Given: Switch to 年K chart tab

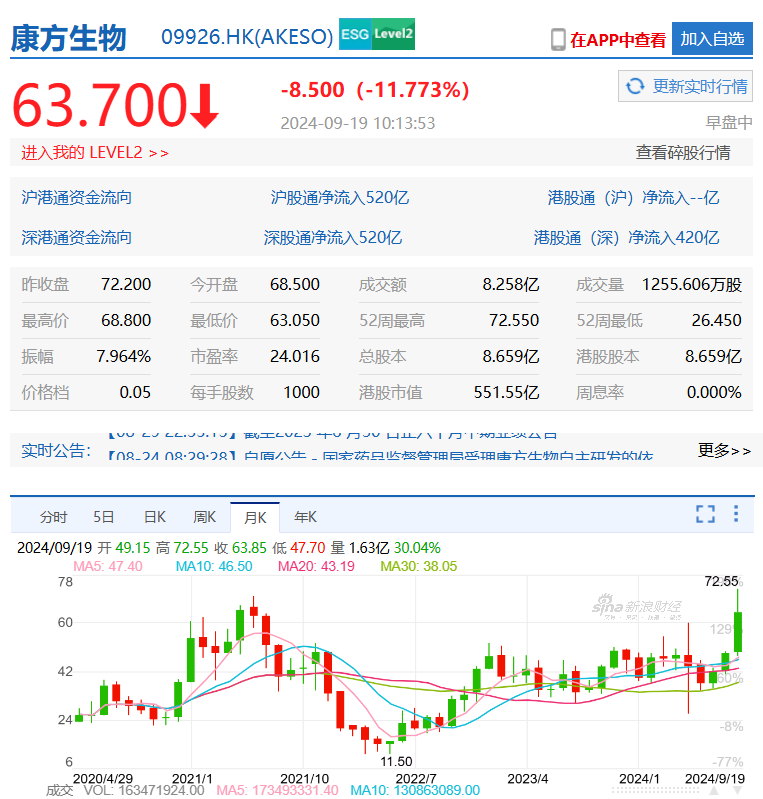Looking at the screenshot, I should [x=305, y=517].
